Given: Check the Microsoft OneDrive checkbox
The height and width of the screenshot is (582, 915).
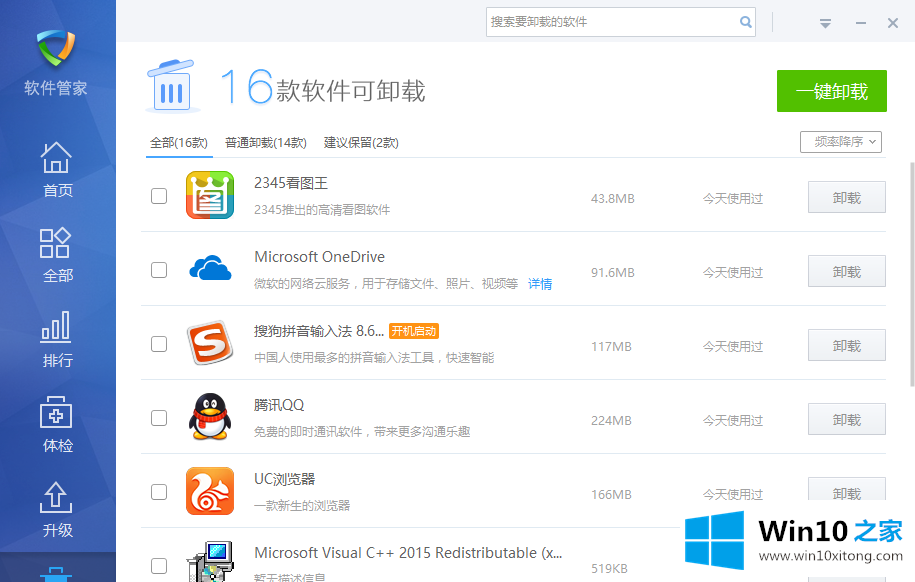Looking at the screenshot, I should [159, 270].
